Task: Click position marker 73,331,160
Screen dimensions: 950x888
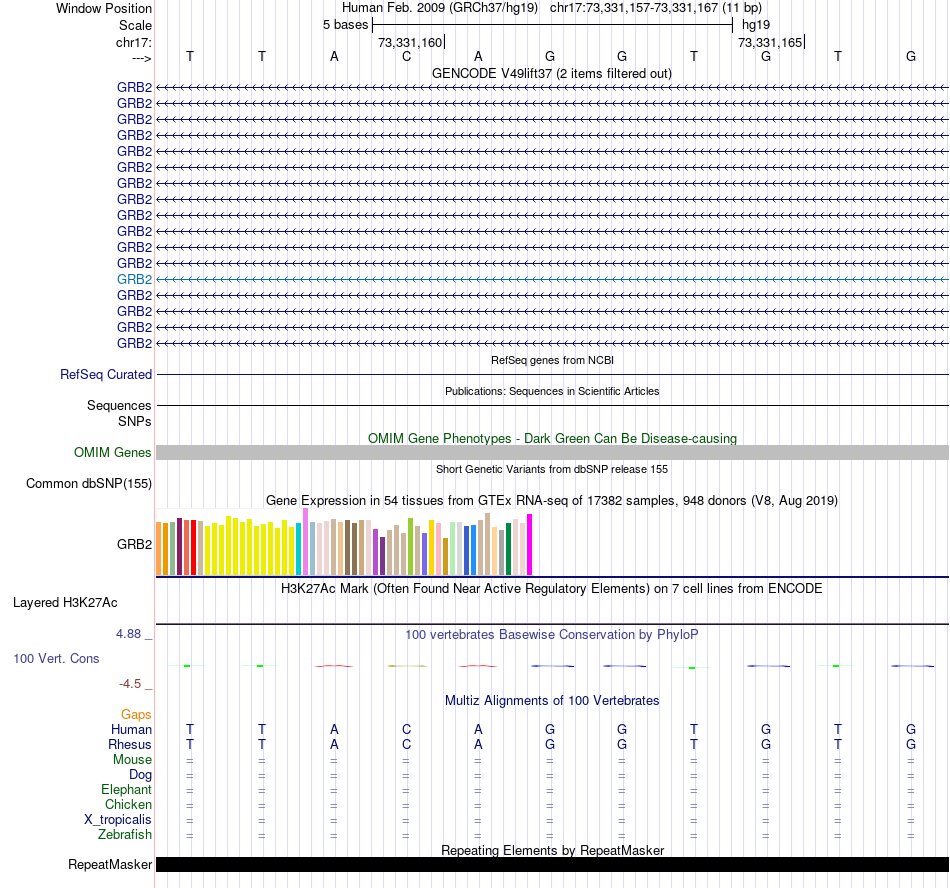Action: click(410, 42)
